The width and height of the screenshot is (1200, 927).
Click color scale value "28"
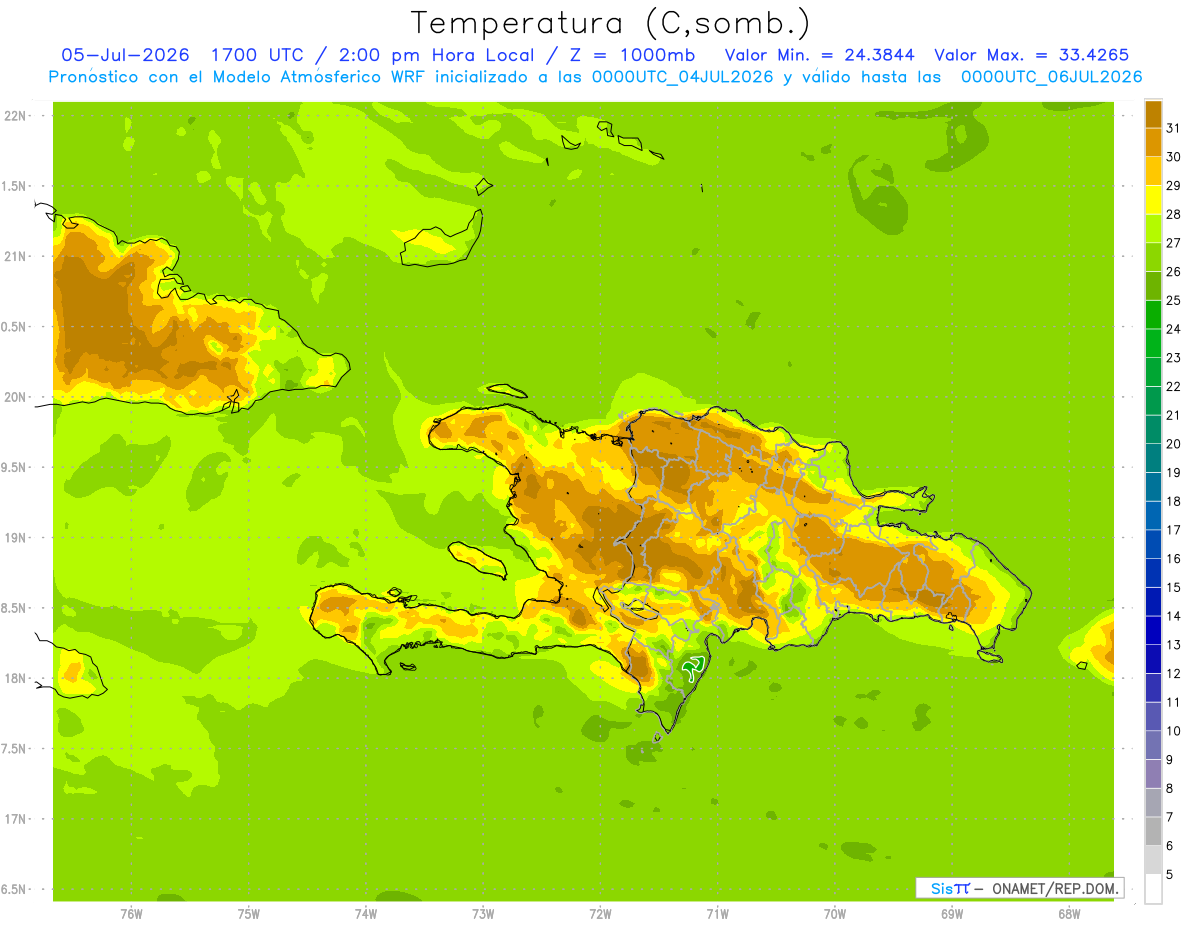tap(1173, 214)
